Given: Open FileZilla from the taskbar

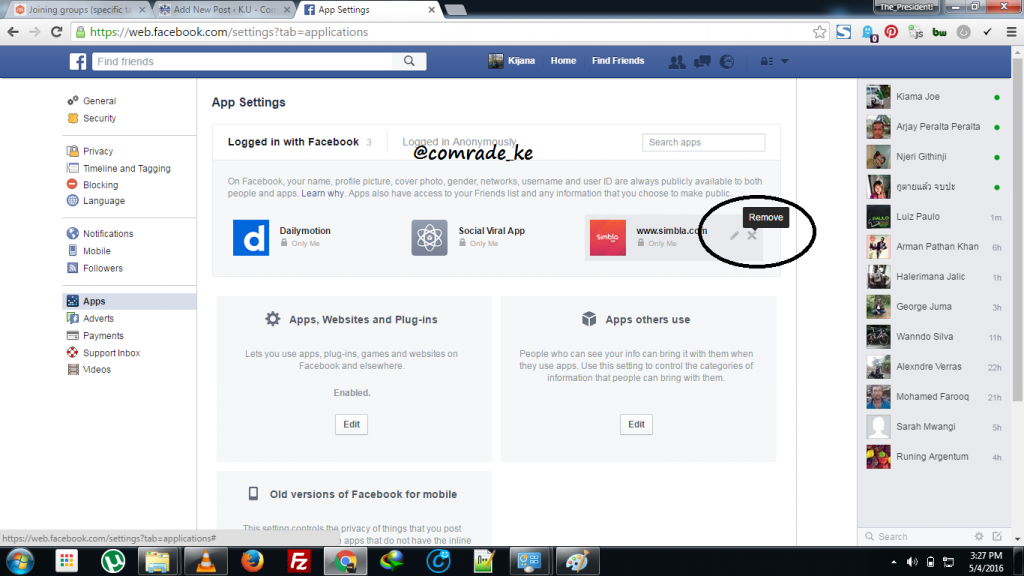Looking at the screenshot, I should click(x=298, y=562).
